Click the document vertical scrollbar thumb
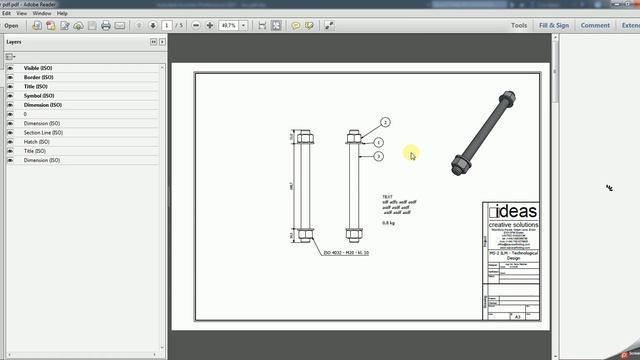This screenshot has width=640, height=360. pyautogui.click(x=555, y=71)
